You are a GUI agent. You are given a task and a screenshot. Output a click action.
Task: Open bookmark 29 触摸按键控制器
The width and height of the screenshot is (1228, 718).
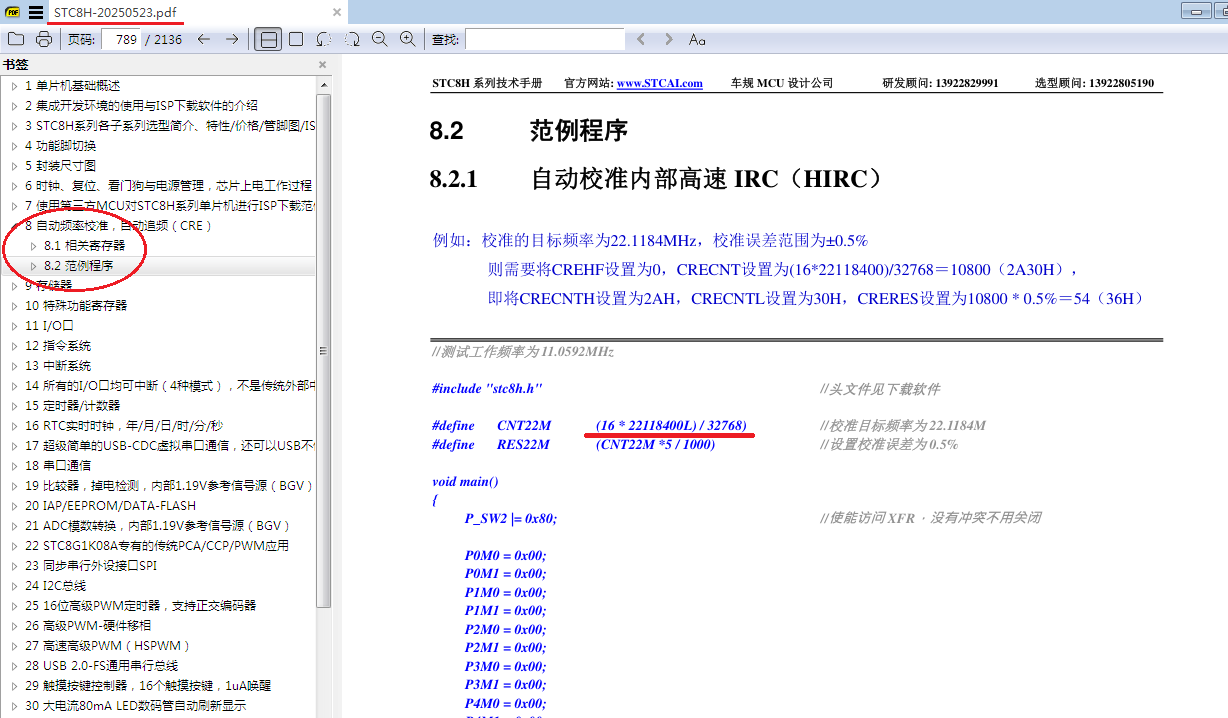click(x=149, y=685)
